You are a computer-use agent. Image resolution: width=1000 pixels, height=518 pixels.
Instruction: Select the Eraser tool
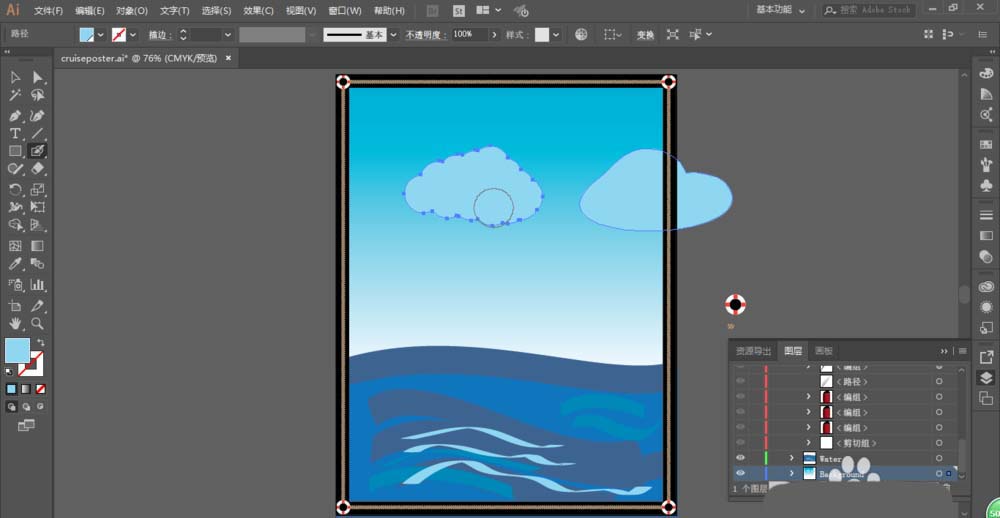(38, 168)
